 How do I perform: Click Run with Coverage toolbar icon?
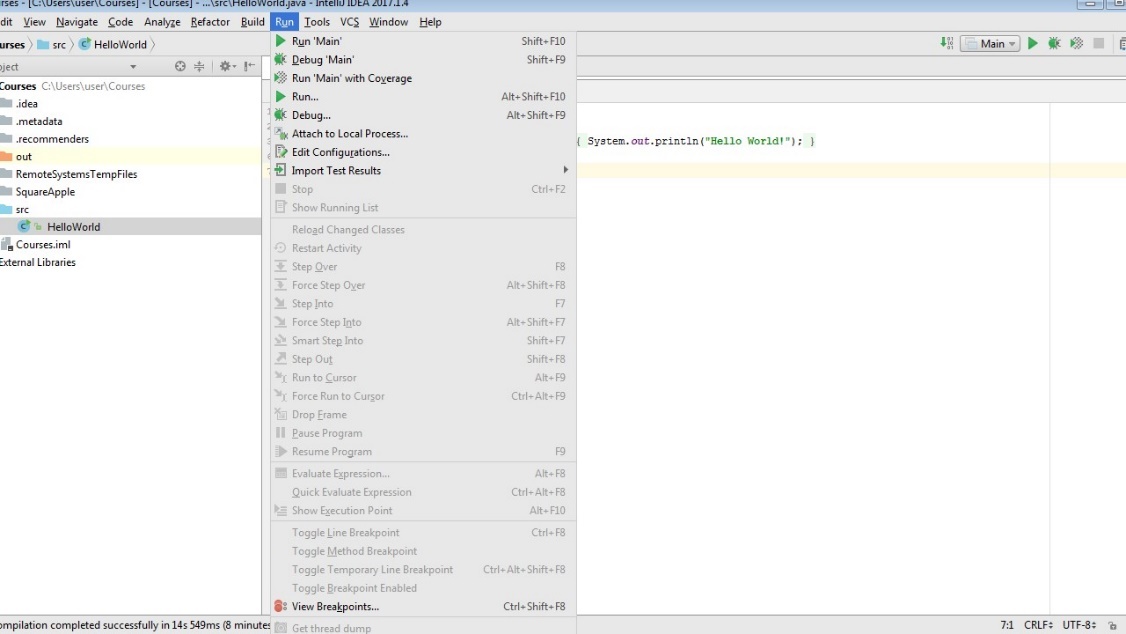[1077, 43]
